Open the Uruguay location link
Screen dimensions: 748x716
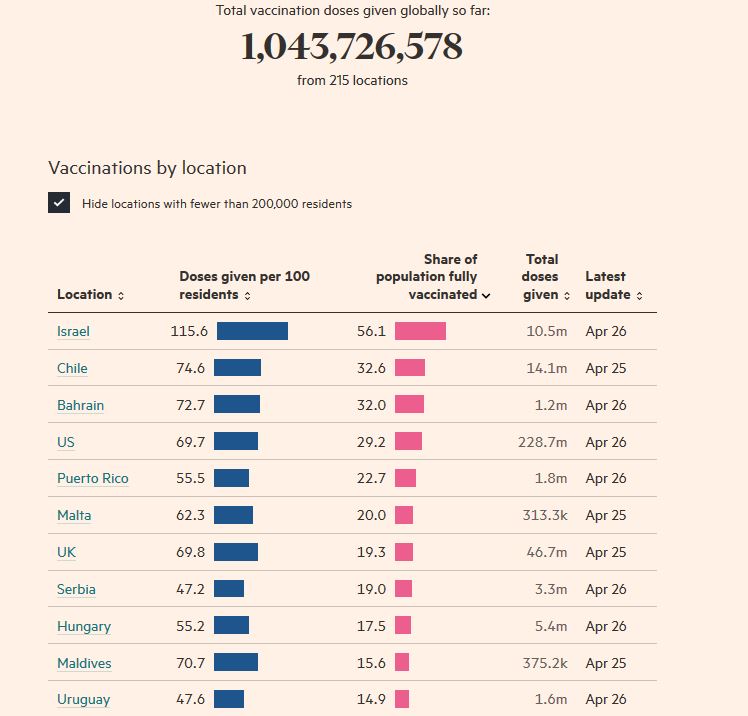click(x=83, y=700)
